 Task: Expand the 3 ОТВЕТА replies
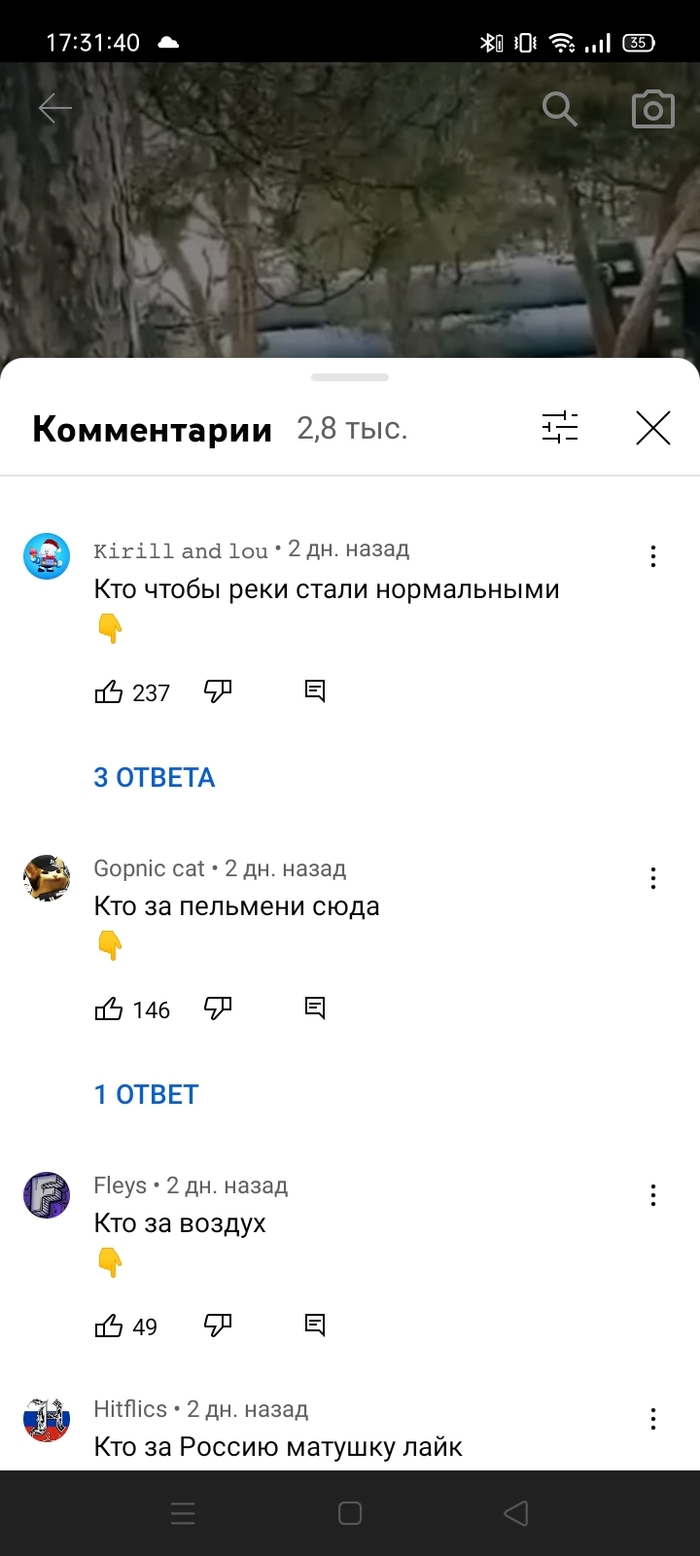coord(154,777)
